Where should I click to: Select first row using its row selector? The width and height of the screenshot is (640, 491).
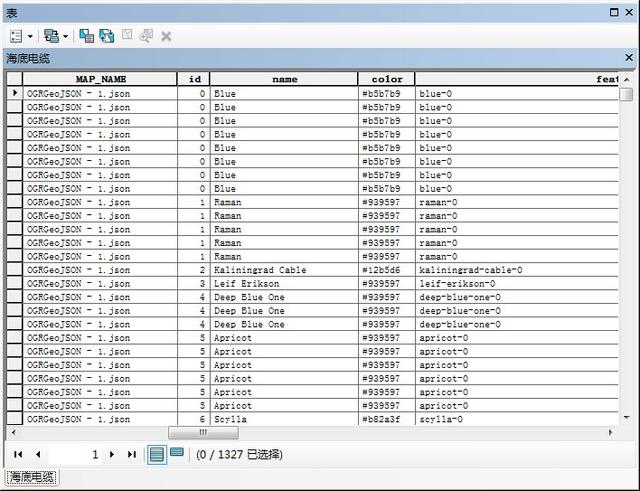click(14, 93)
